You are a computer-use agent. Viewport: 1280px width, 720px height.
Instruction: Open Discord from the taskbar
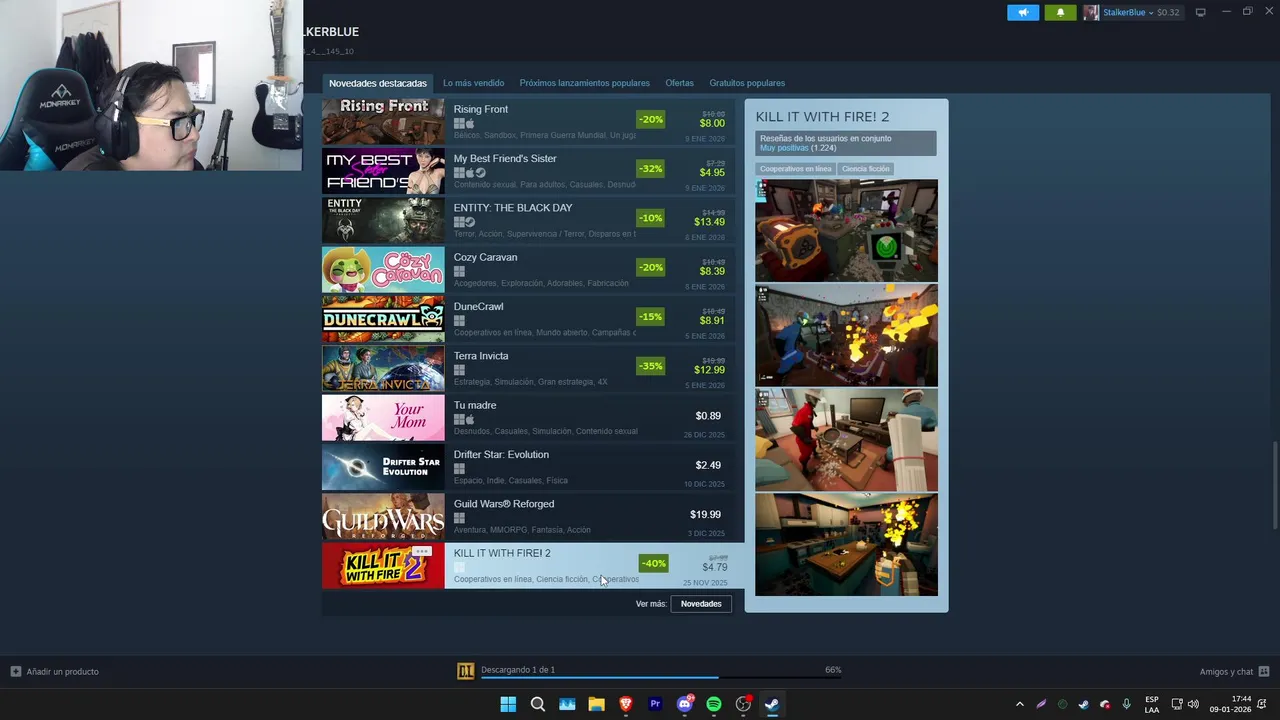pyautogui.click(x=685, y=704)
